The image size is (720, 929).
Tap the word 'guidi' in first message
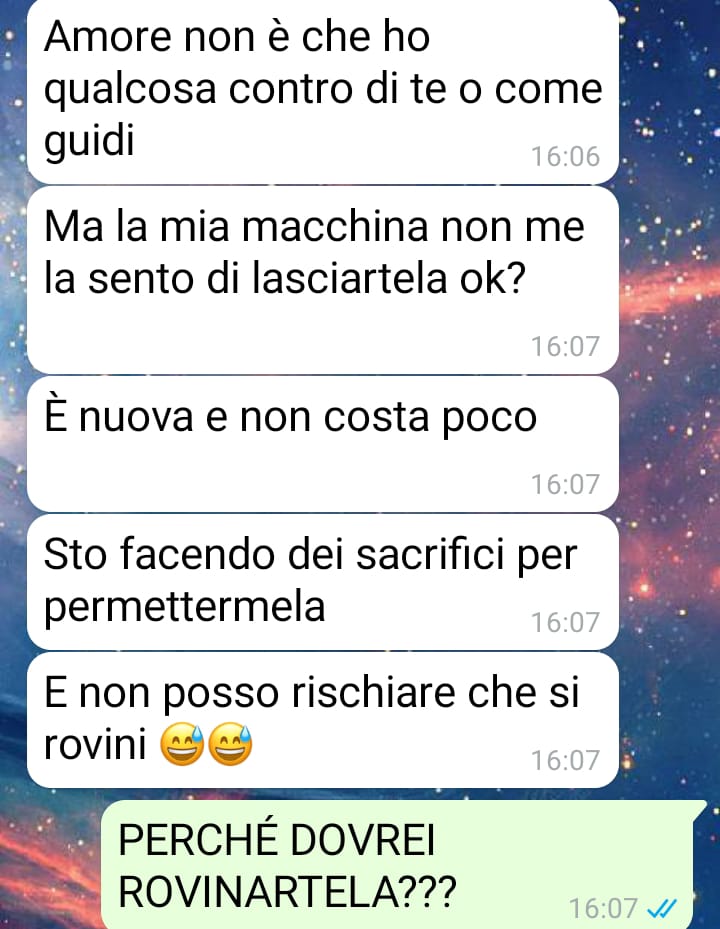(89, 141)
